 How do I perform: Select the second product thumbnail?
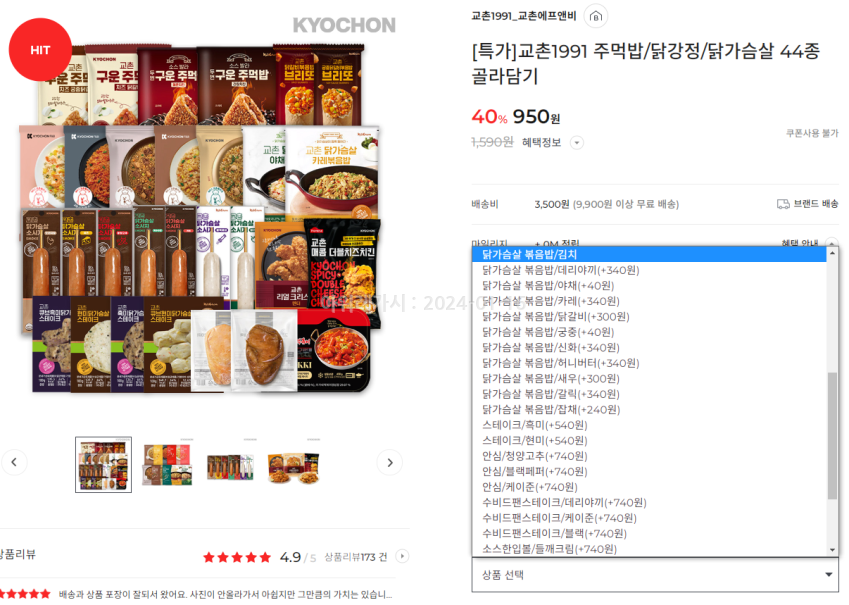pos(167,464)
